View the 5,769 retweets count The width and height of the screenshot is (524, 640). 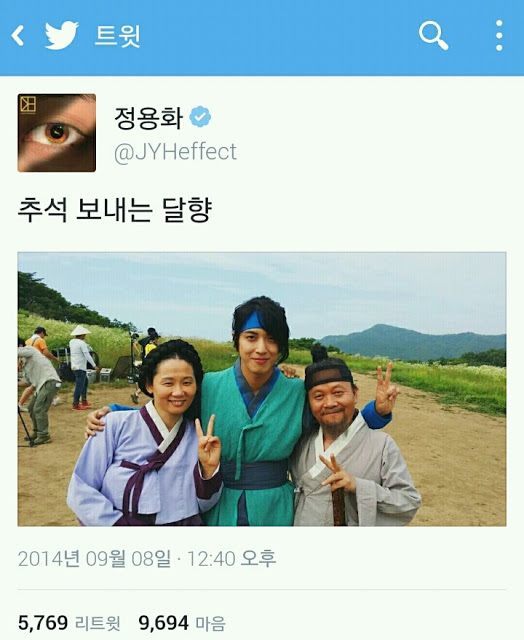click(x=43, y=623)
